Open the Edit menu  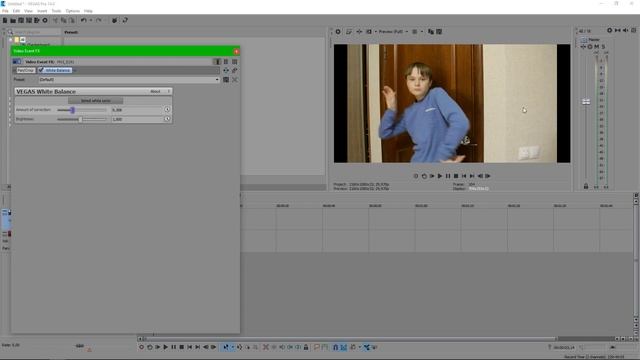[16, 11]
